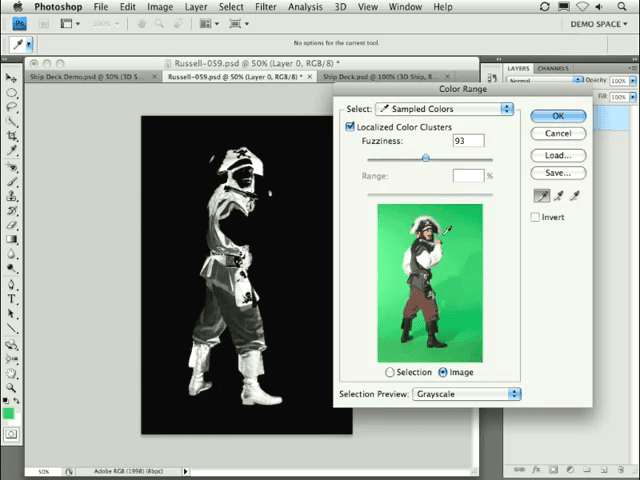Image resolution: width=640 pixels, height=480 pixels.
Task: Select the Lasso tool in the toolbox
Action: coord(12,105)
